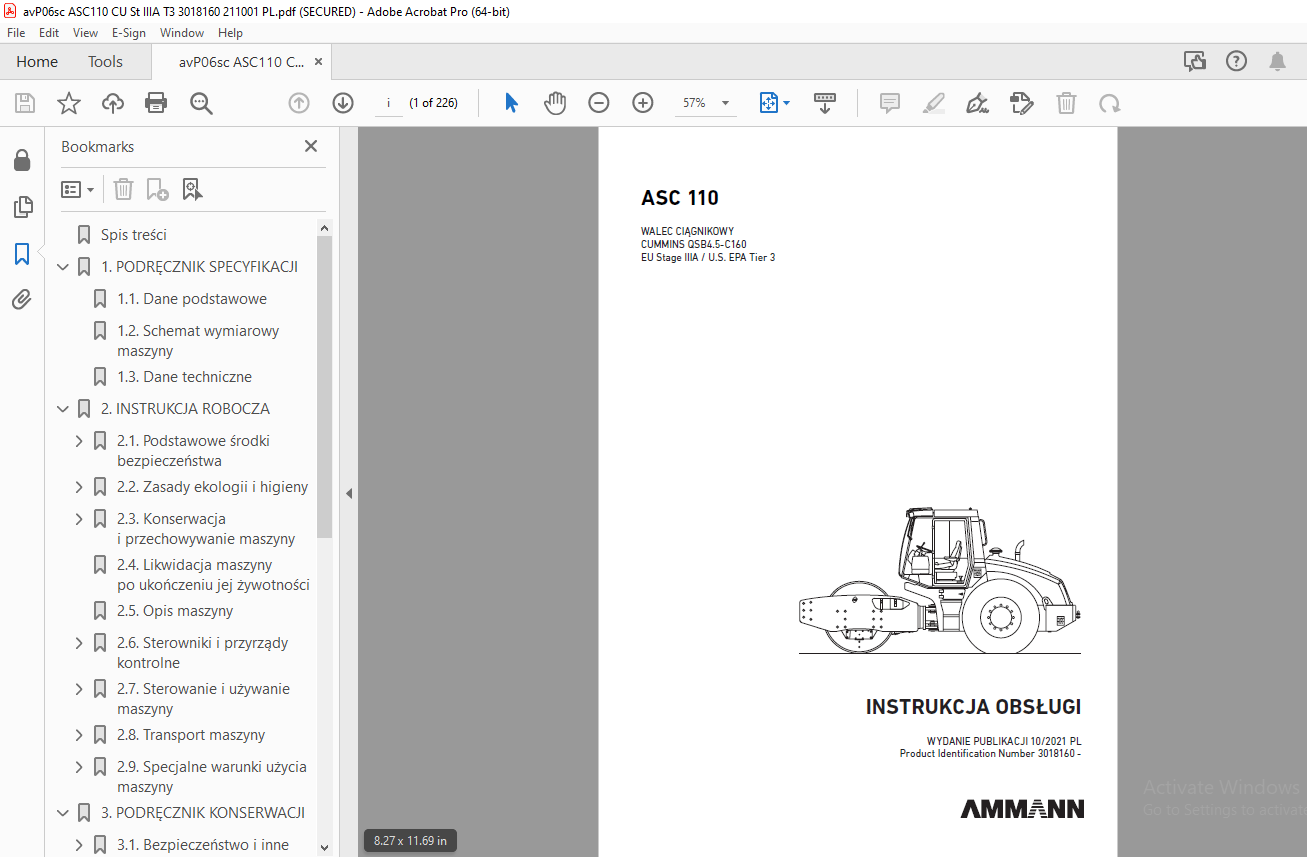Image resolution: width=1307 pixels, height=857 pixels.
Task: Click the delete trash icon in the top toolbar
Action: 1066,103
